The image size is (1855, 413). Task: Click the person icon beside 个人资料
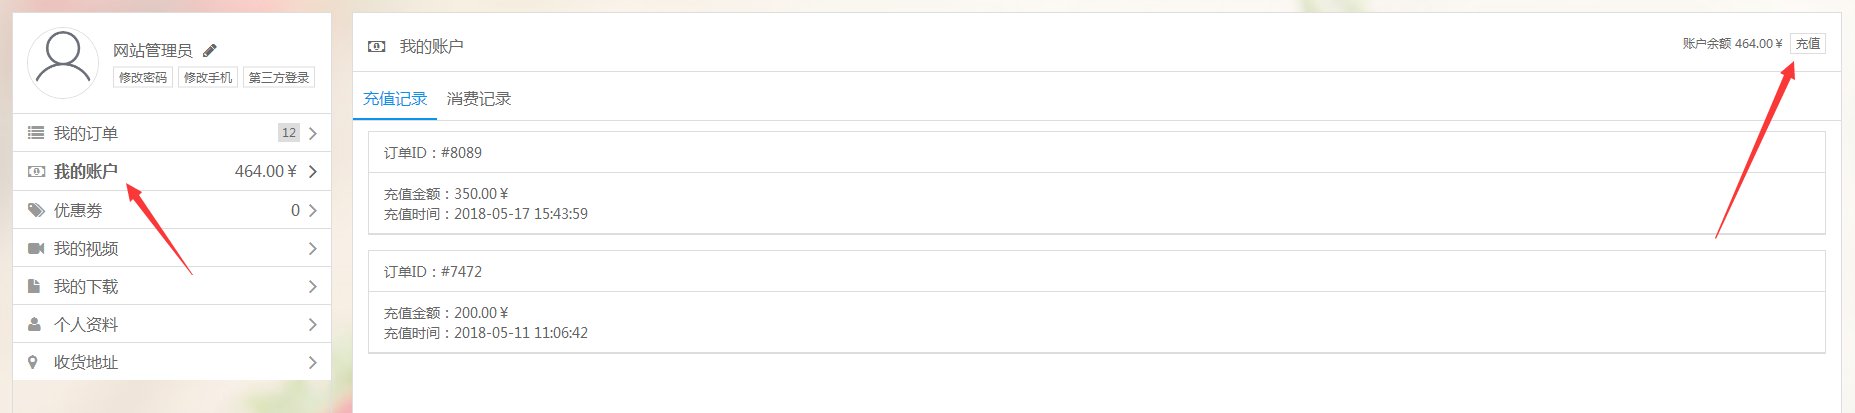[x=34, y=324]
